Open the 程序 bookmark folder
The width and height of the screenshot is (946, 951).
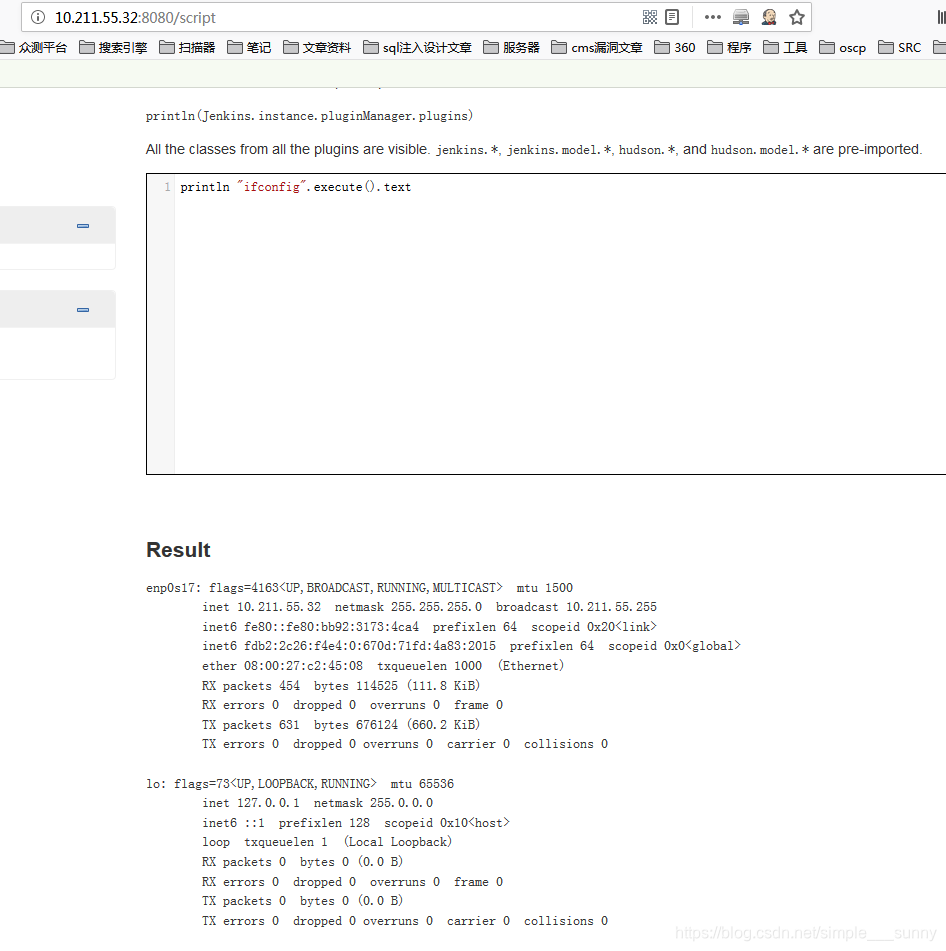[730, 47]
